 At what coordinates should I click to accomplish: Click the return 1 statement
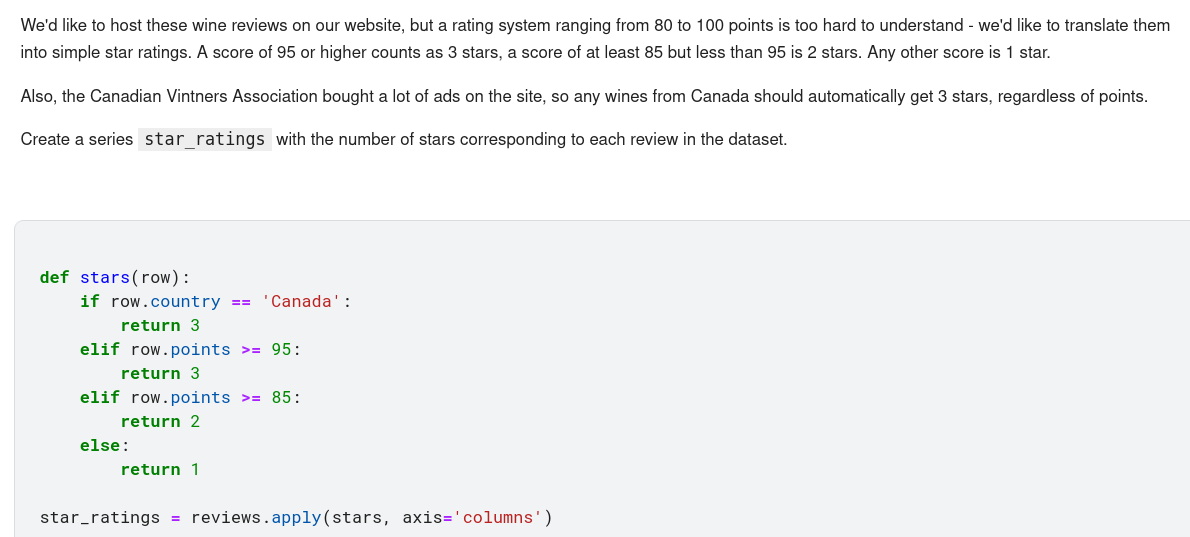coord(160,469)
